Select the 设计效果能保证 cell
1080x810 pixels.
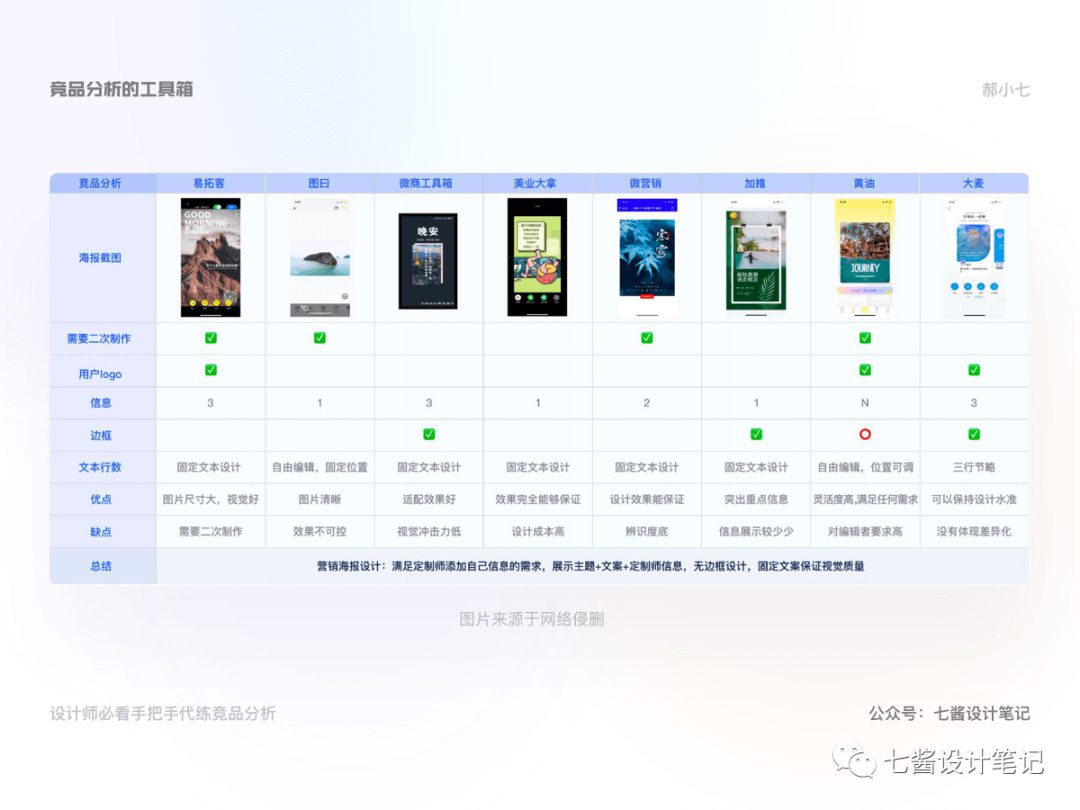pos(647,499)
